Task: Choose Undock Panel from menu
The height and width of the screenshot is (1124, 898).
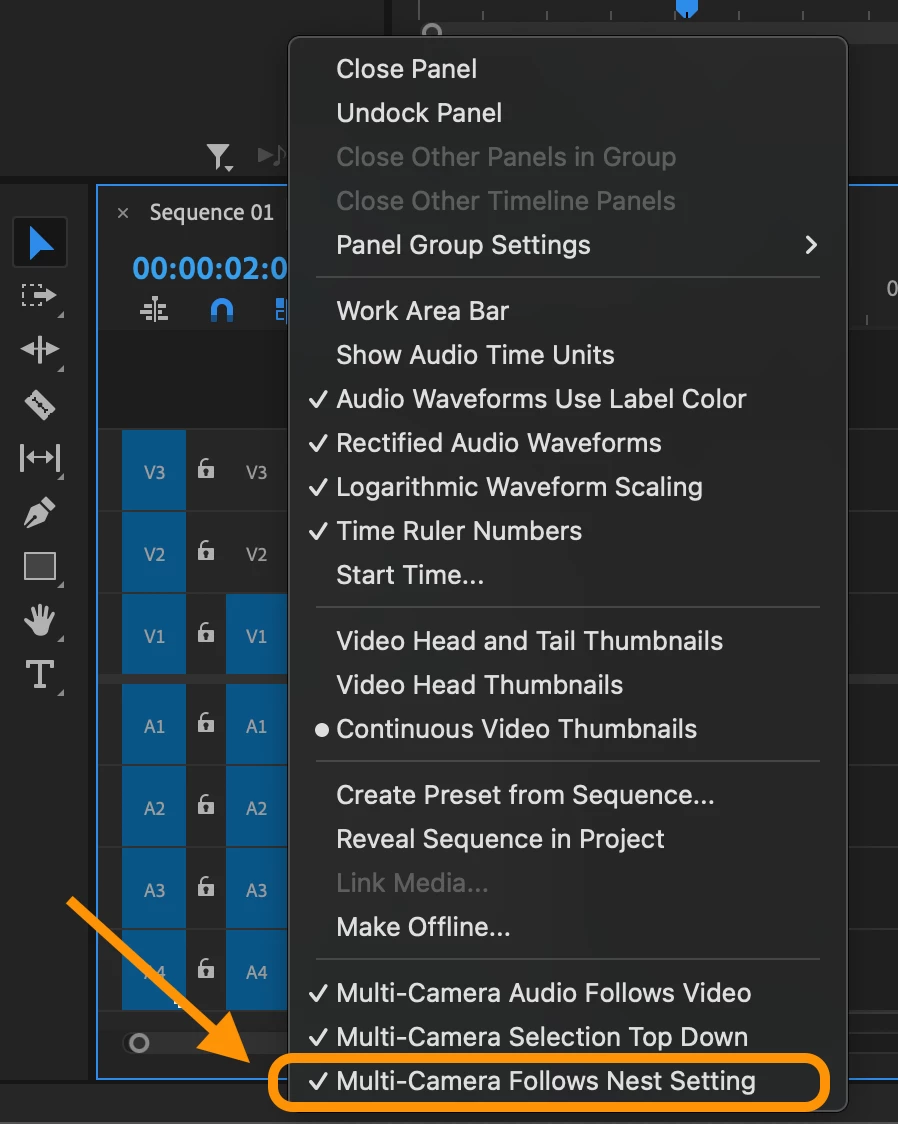Action: click(568, 113)
